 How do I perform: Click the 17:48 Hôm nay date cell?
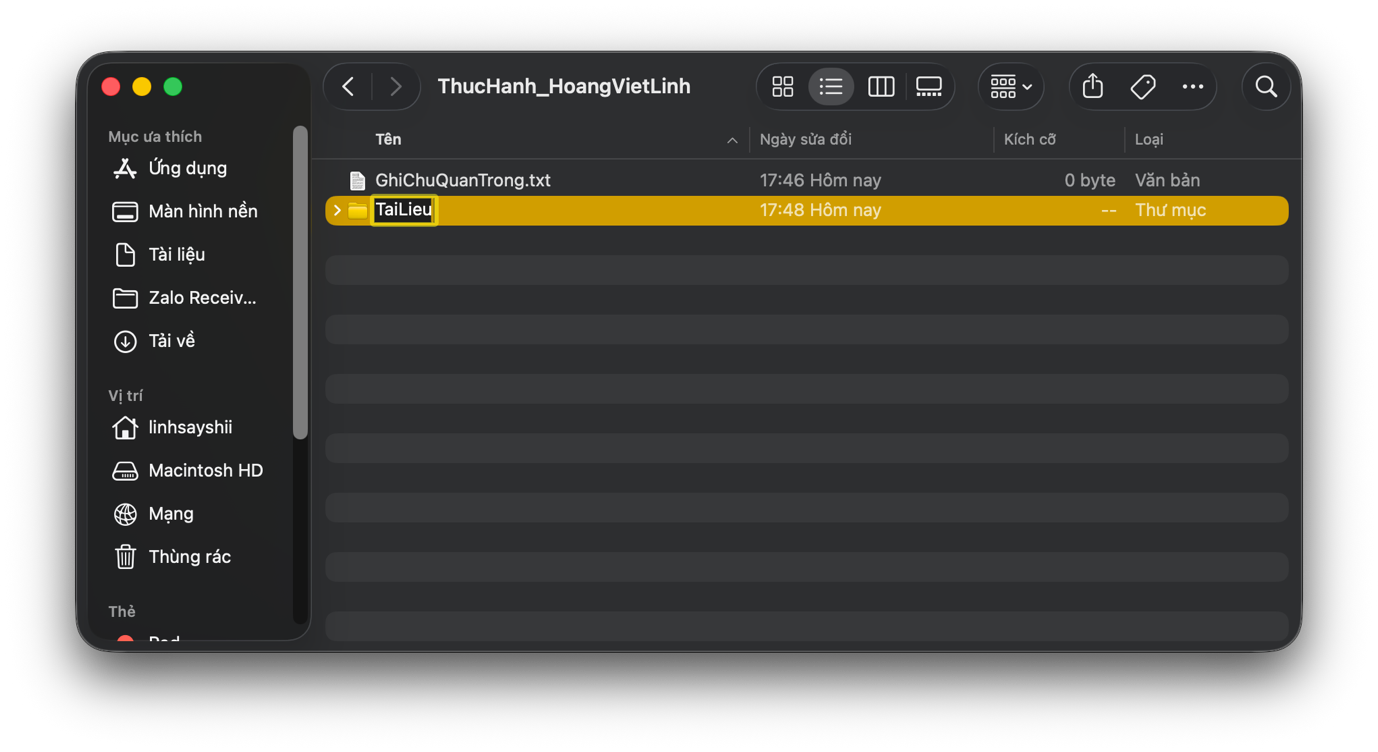pos(820,210)
